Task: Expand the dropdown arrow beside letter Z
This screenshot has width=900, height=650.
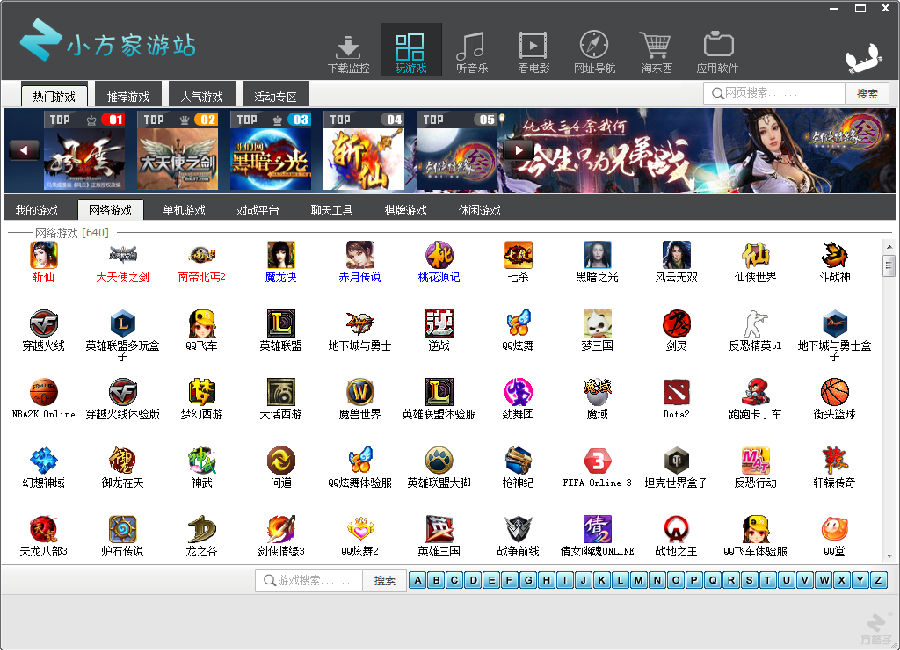Action: (x=860, y=581)
